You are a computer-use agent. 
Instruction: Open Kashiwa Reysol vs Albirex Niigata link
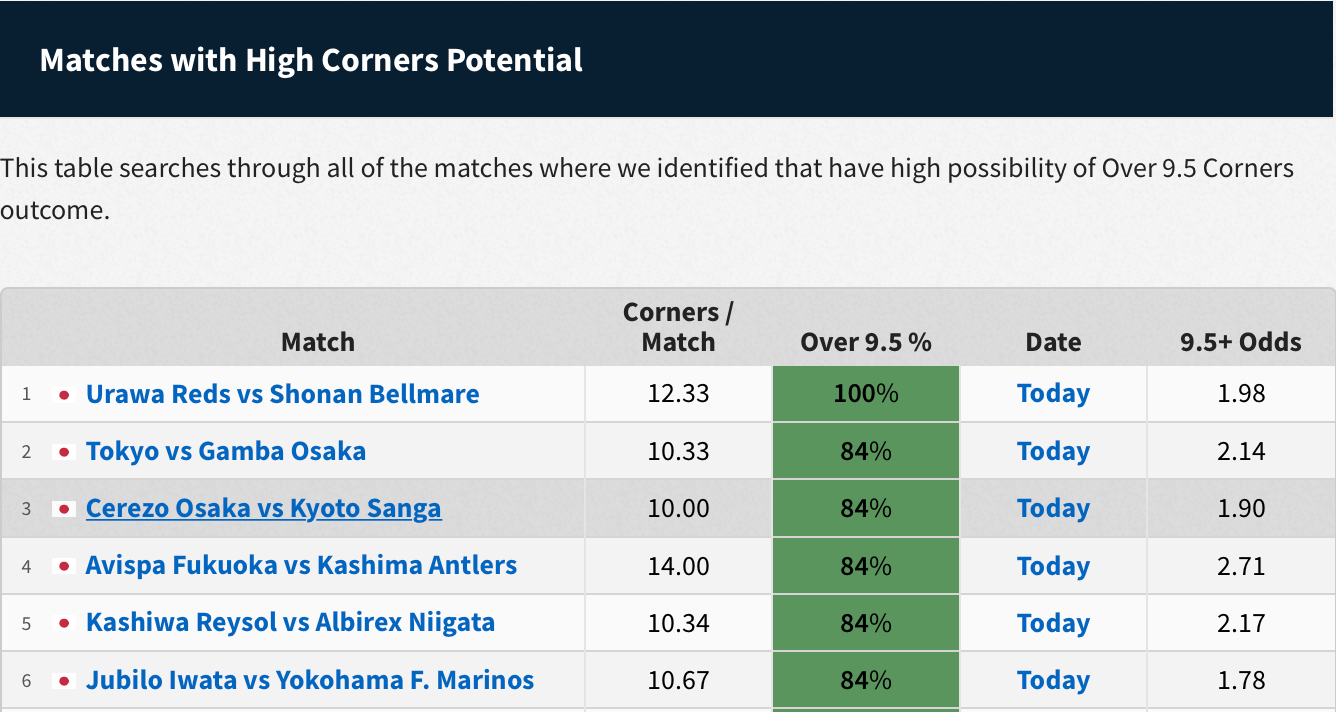[x=292, y=622]
